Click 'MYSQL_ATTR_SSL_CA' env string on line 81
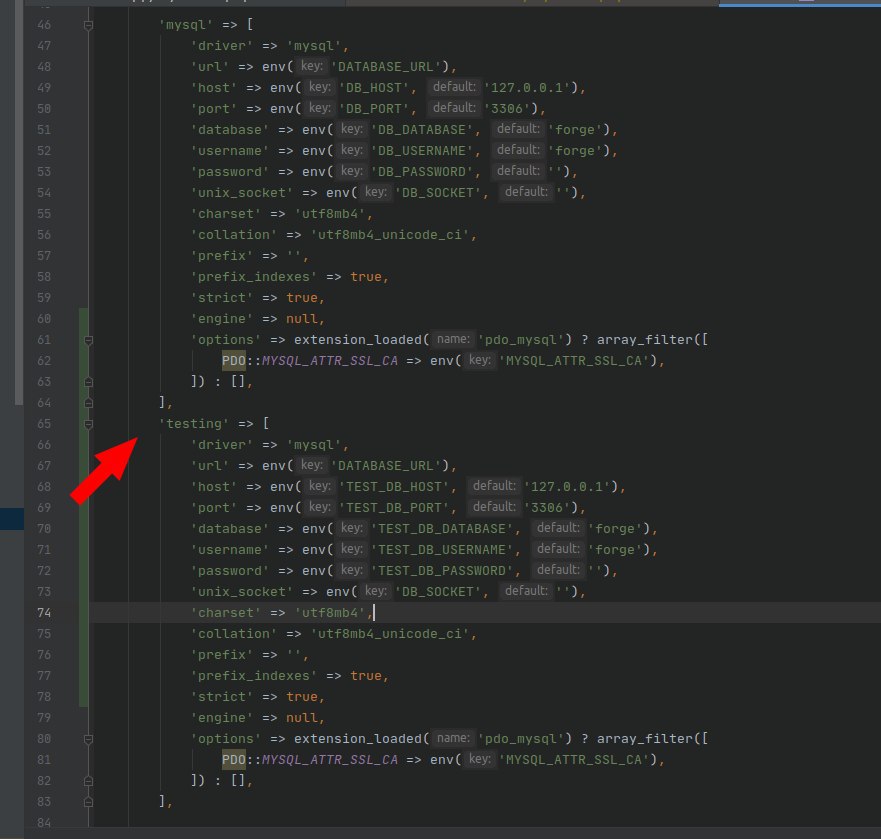881x839 pixels. point(574,760)
